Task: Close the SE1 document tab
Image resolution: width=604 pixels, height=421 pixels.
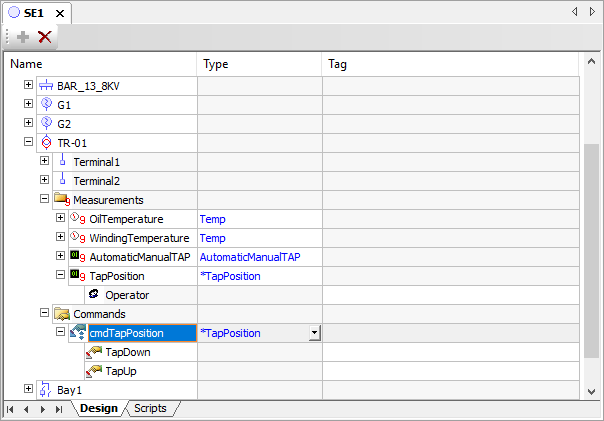Action: 59,13
